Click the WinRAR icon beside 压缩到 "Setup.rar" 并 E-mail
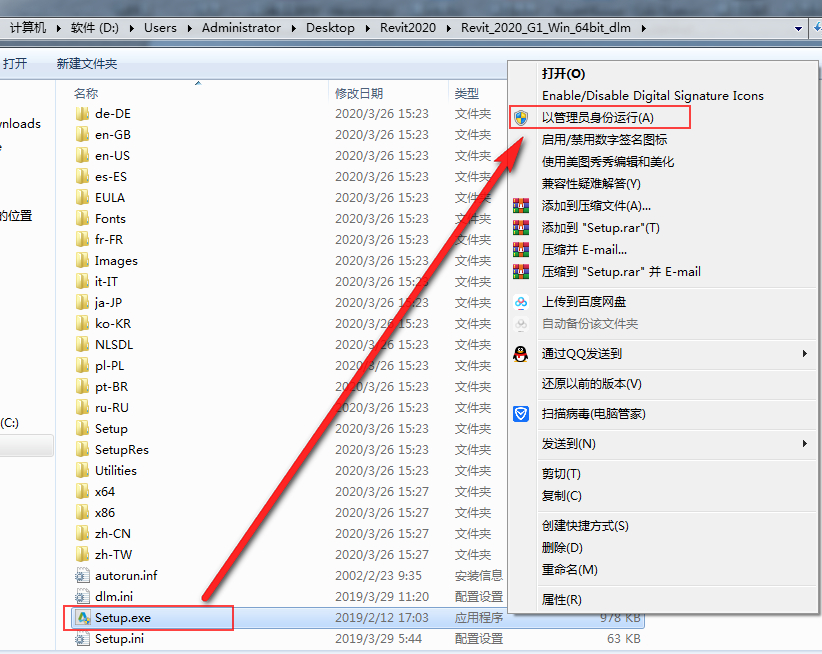The width and height of the screenshot is (822, 654). tap(521, 272)
